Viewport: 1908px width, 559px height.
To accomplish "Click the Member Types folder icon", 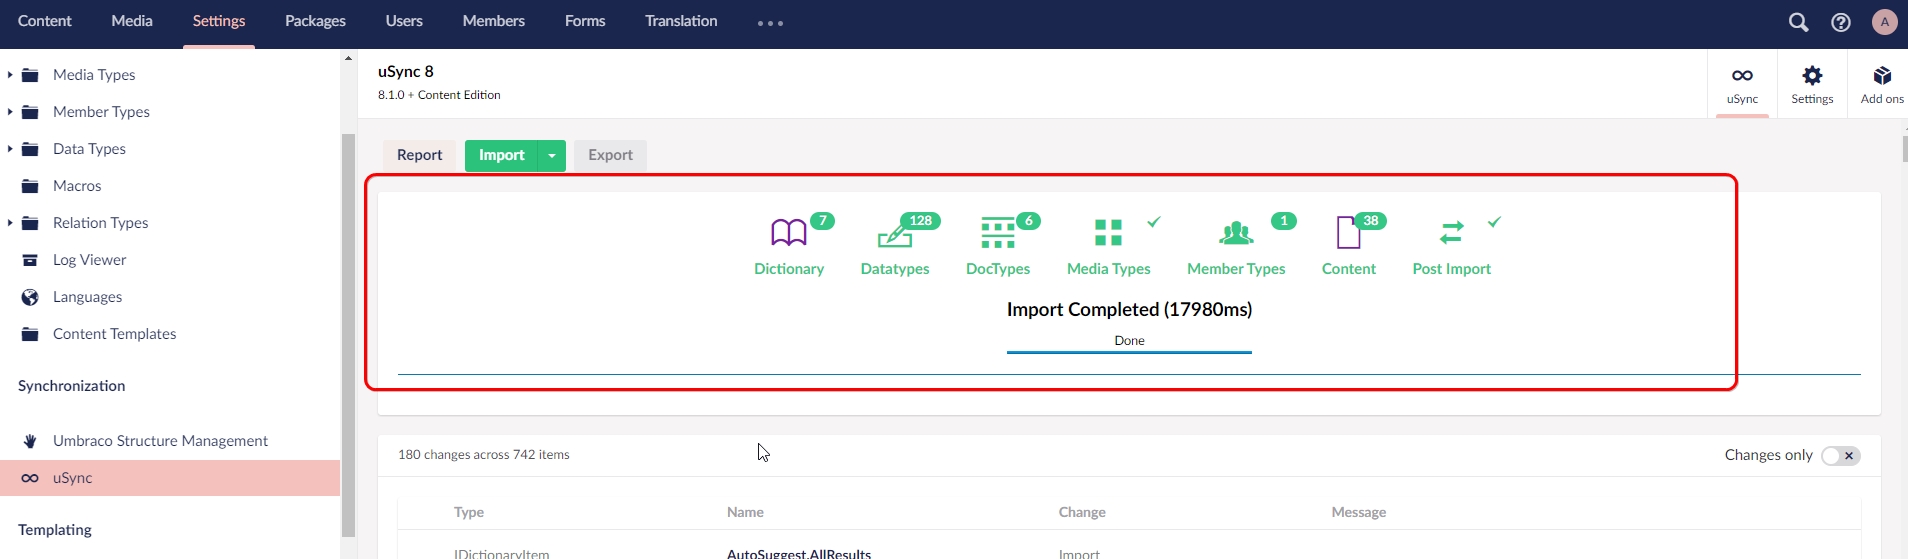I will click(30, 112).
